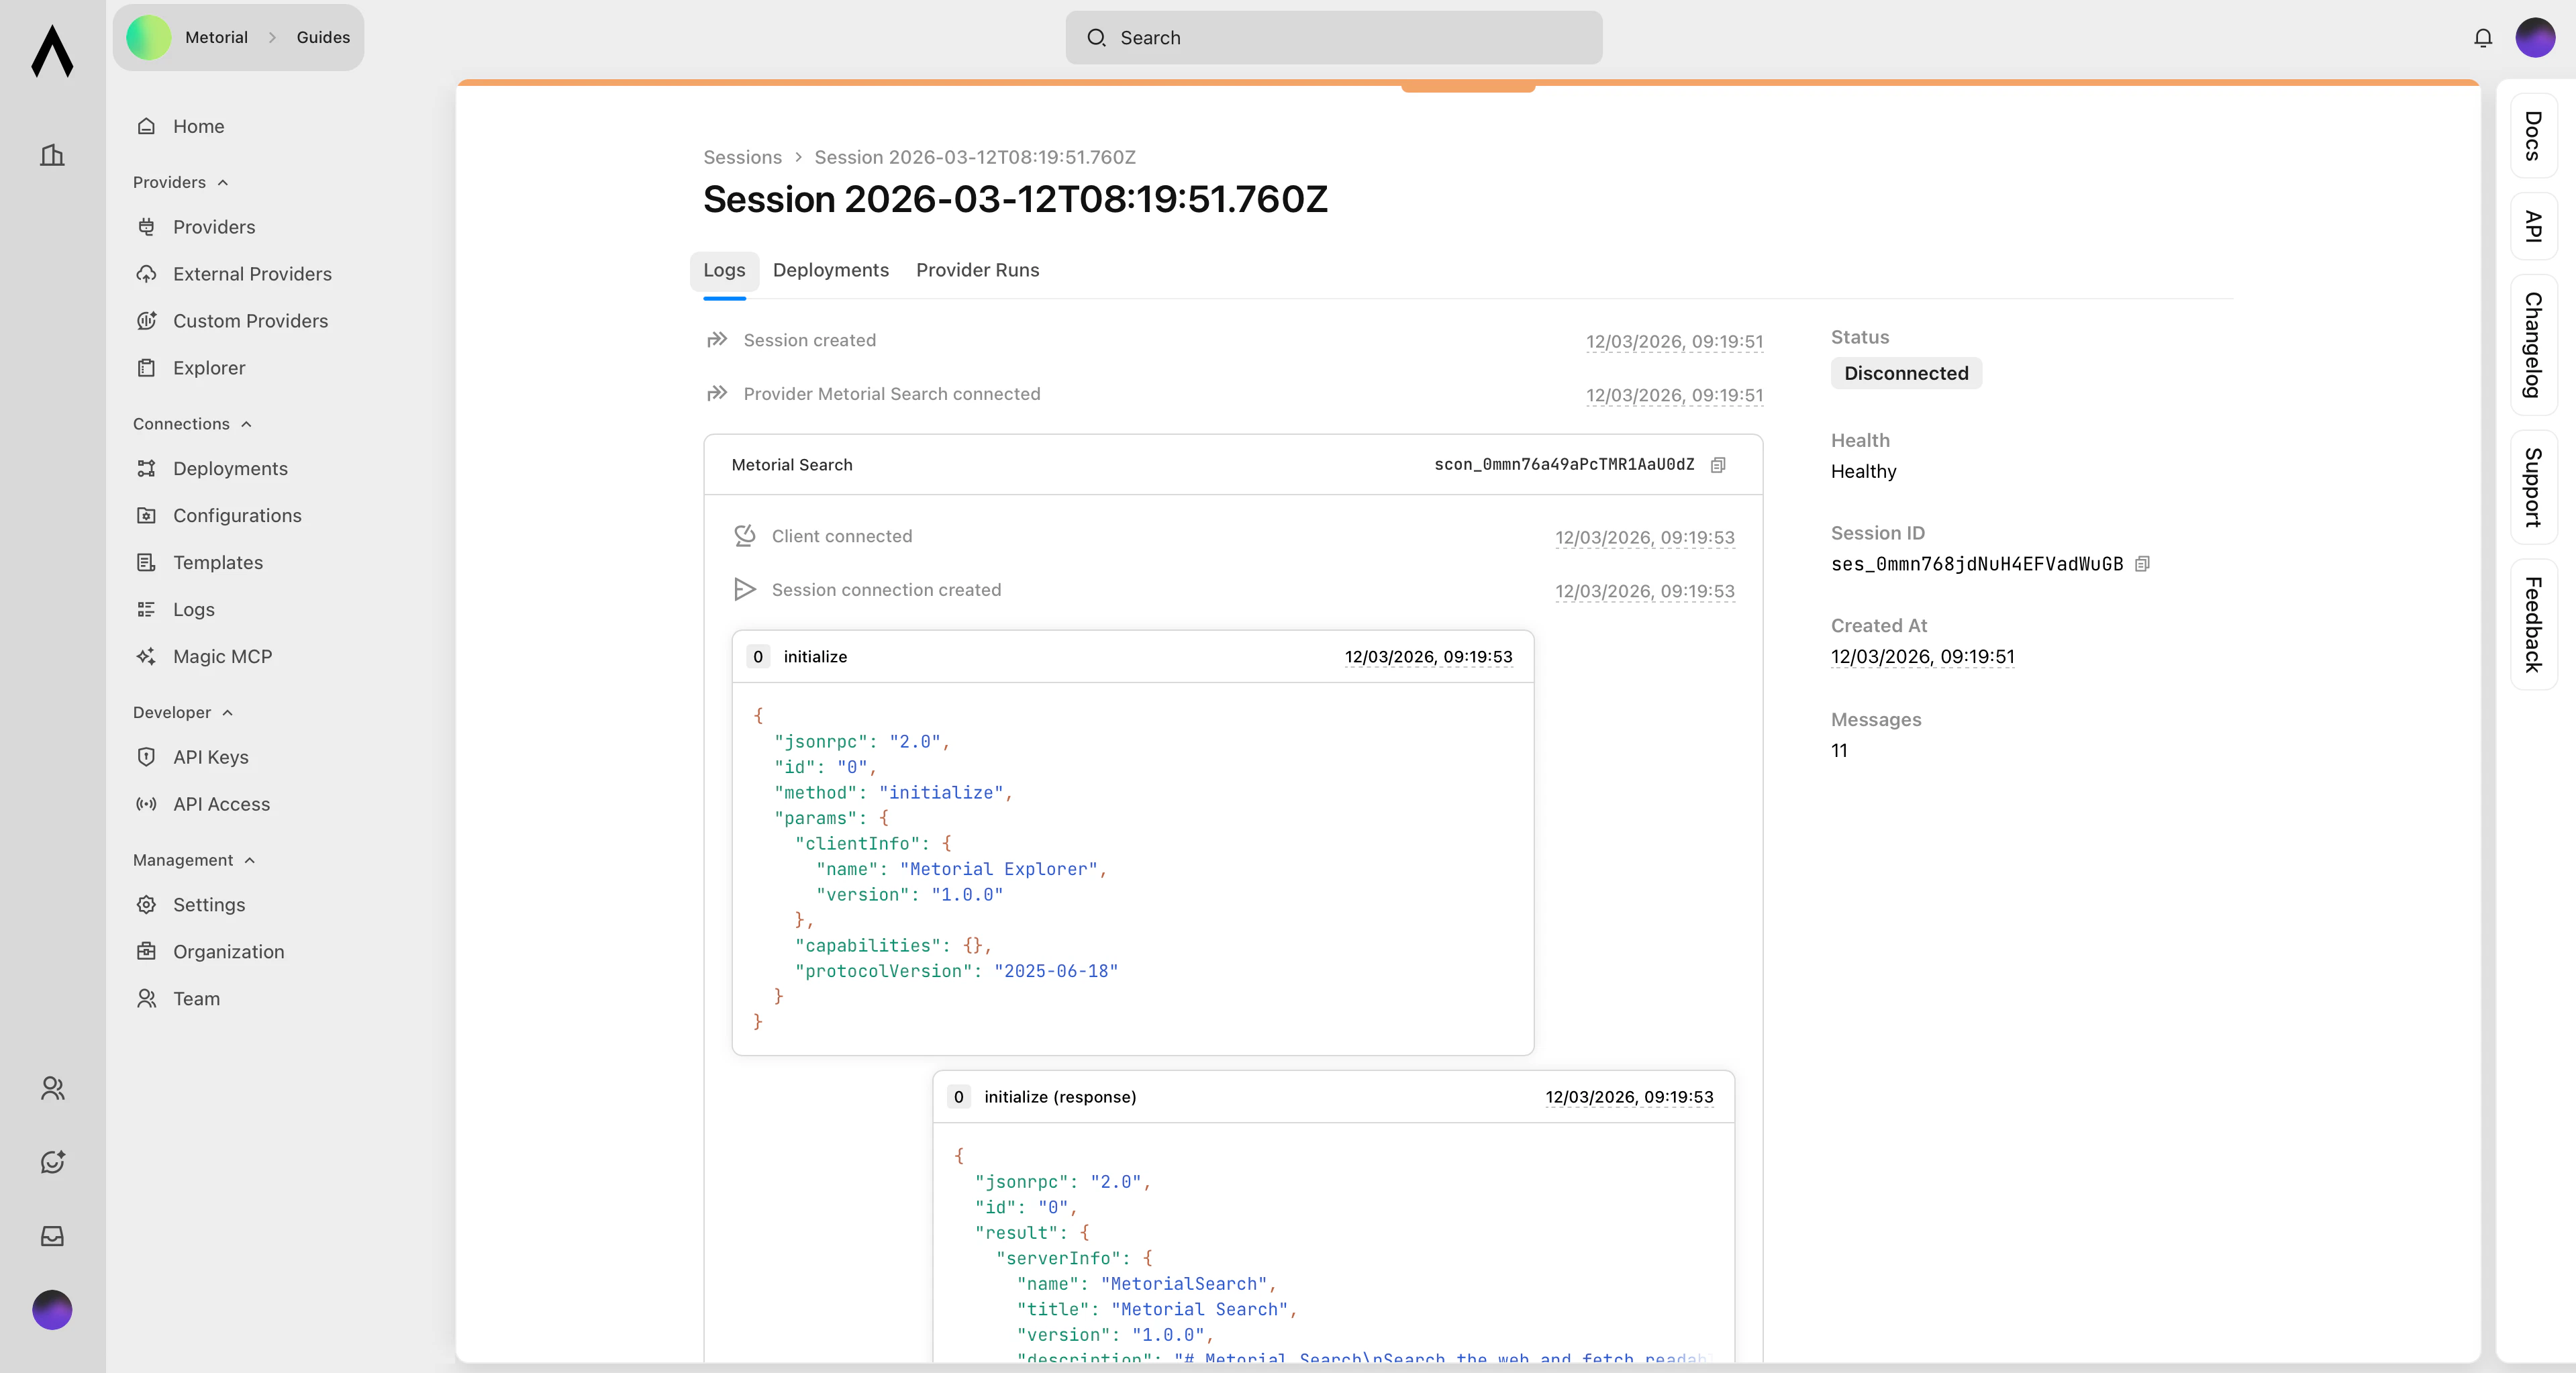Open the user avatar at top right
Image resolution: width=2576 pixels, height=1373 pixels.
pos(2535,38)
